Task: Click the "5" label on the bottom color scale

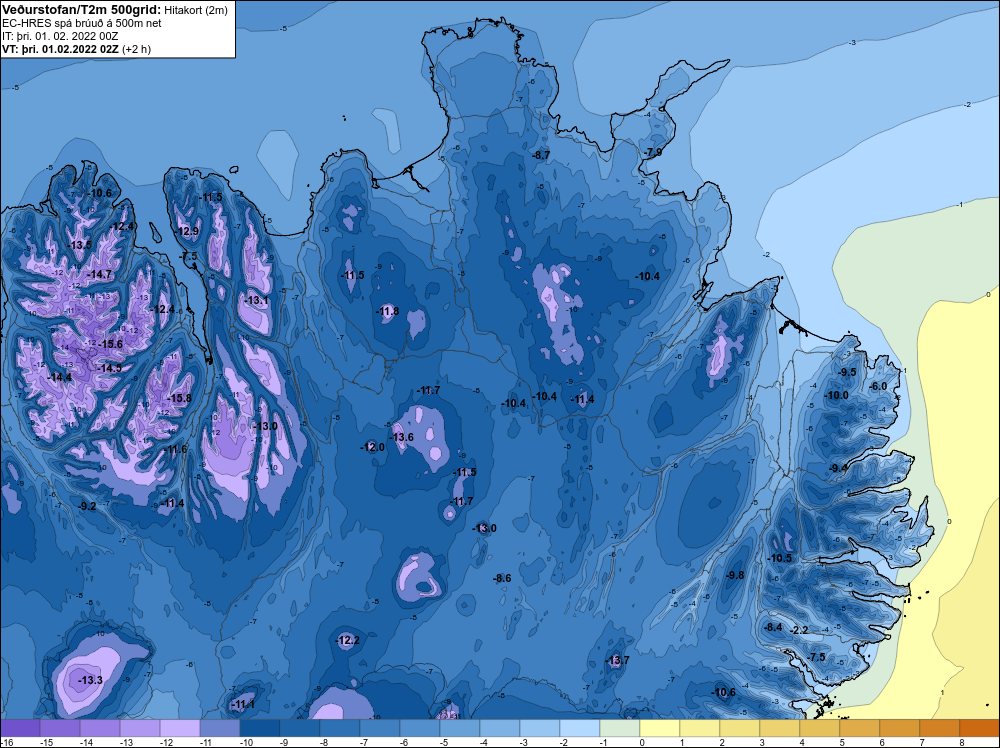Action: tap(842, 742)
